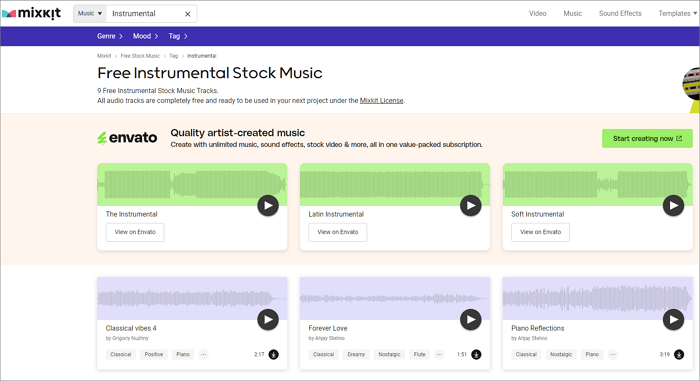The width and height of the screenshot is (700, 381).
Task: Show more tags on Piano Reflections
Action: tap(613, 355)
